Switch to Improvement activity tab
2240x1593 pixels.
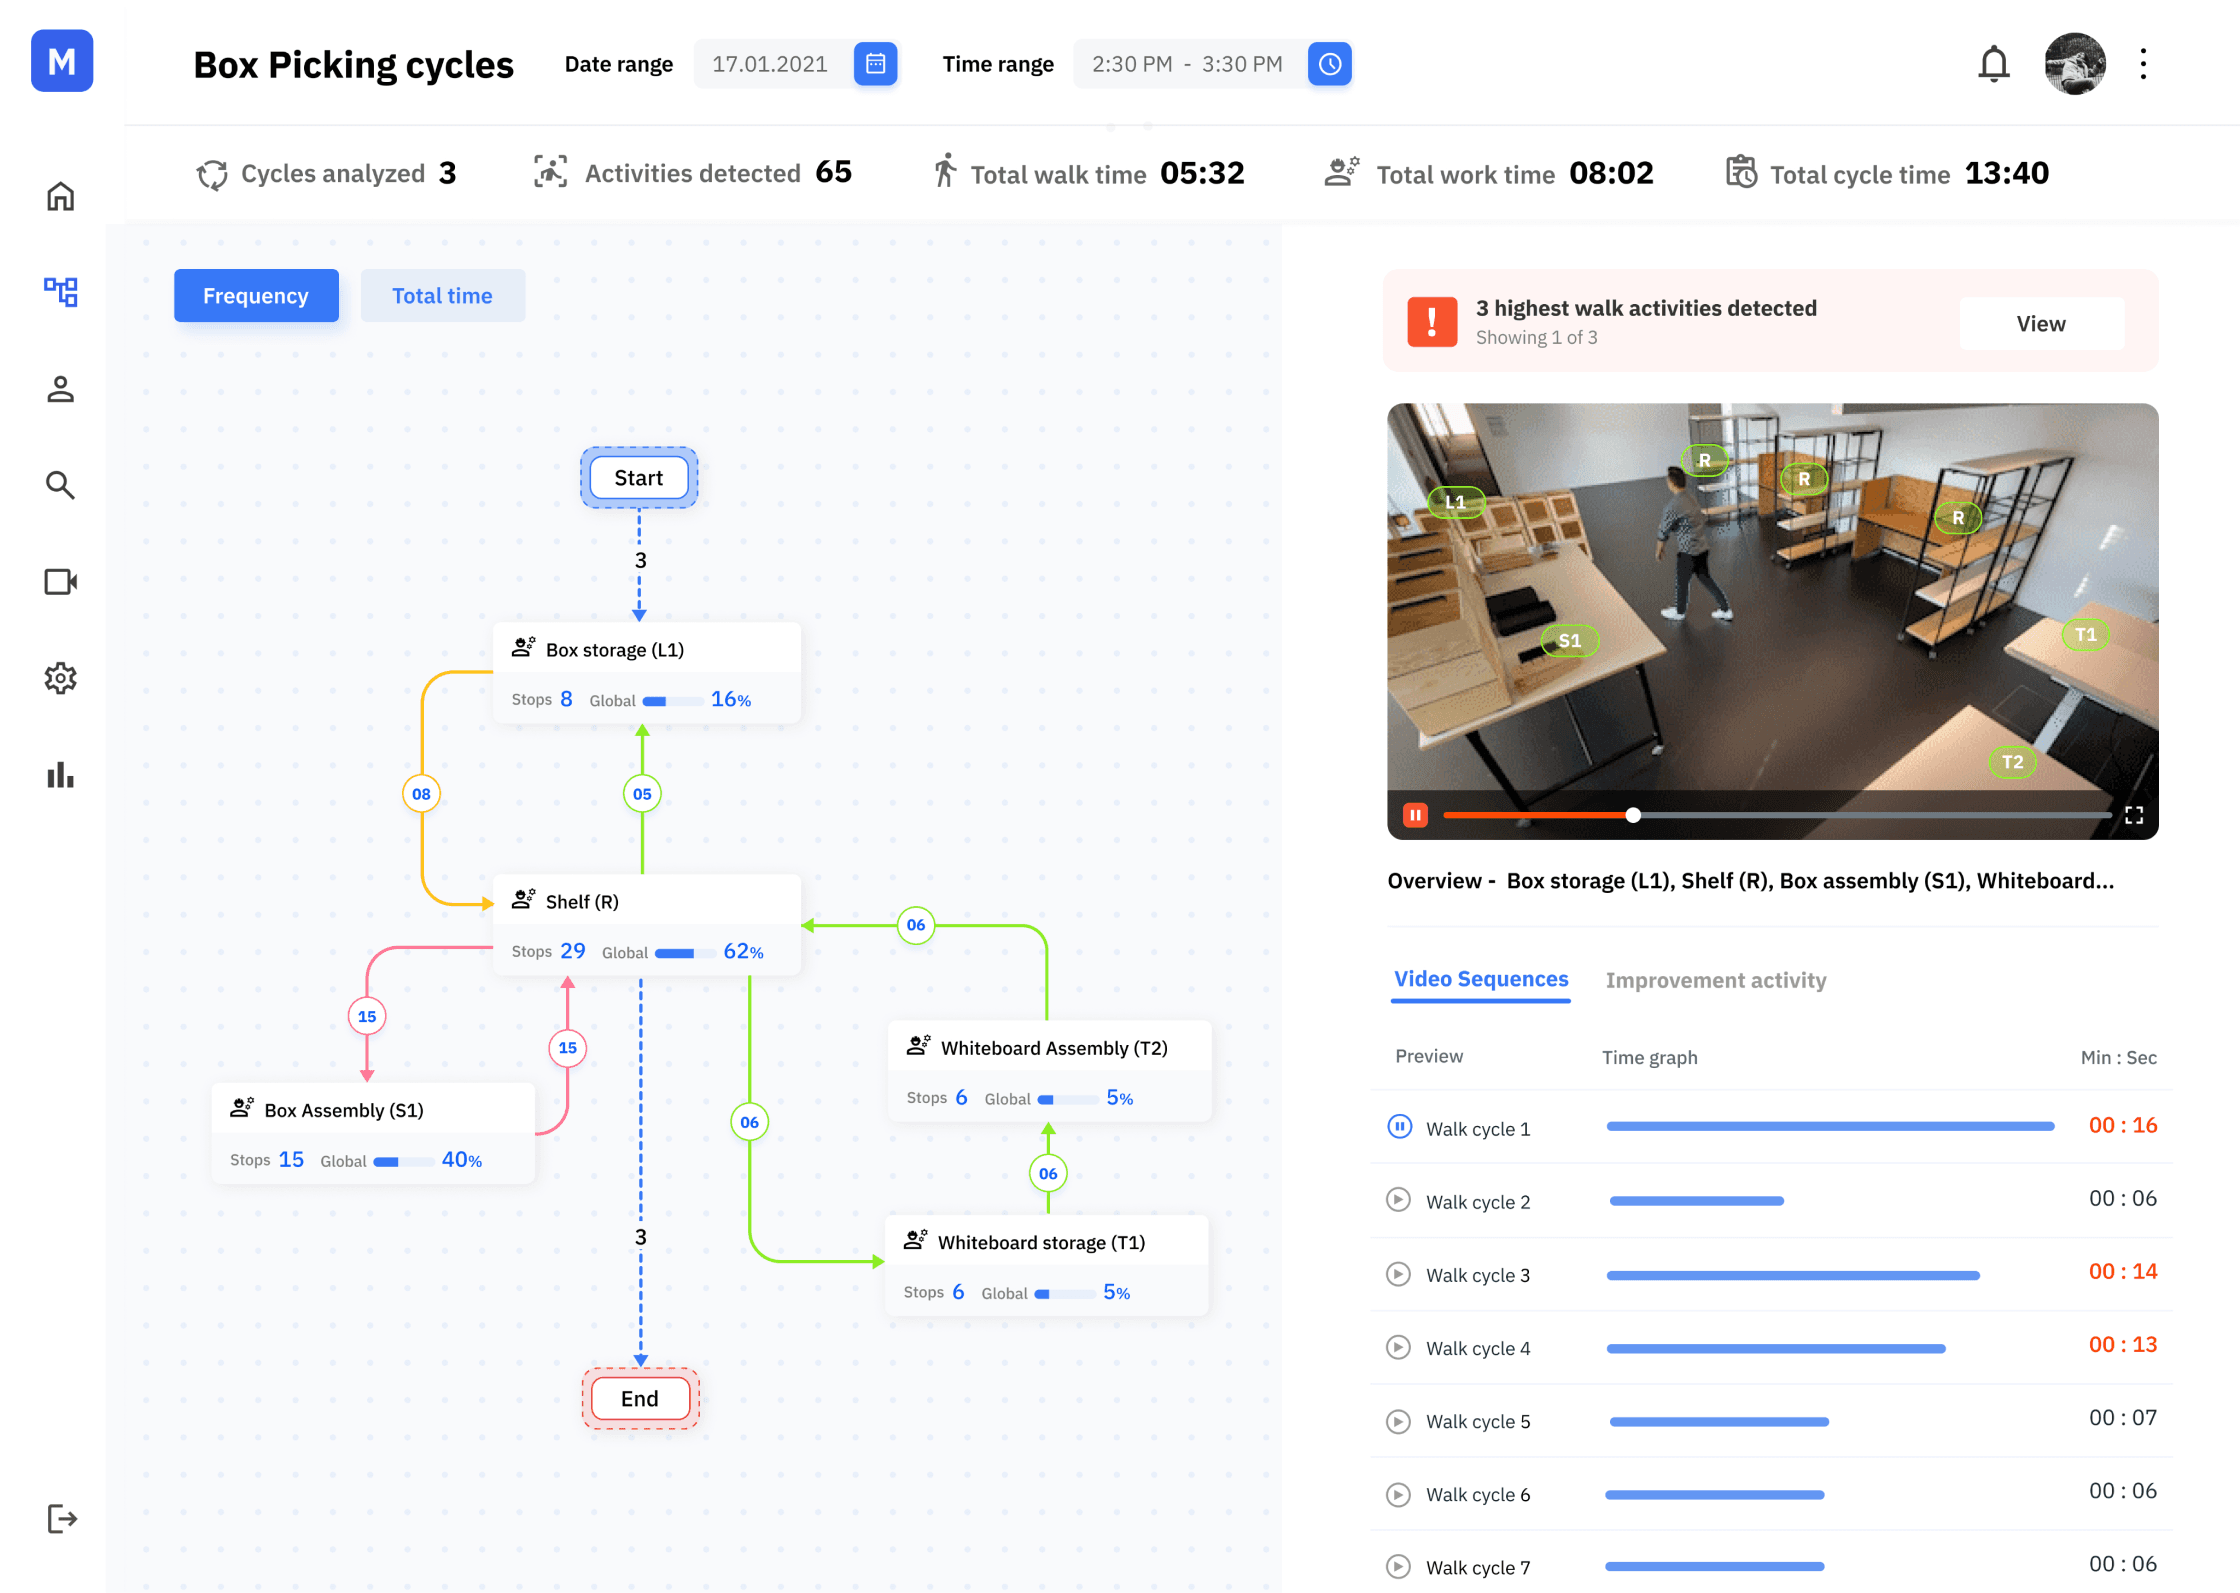click(x=1715, y=980)
